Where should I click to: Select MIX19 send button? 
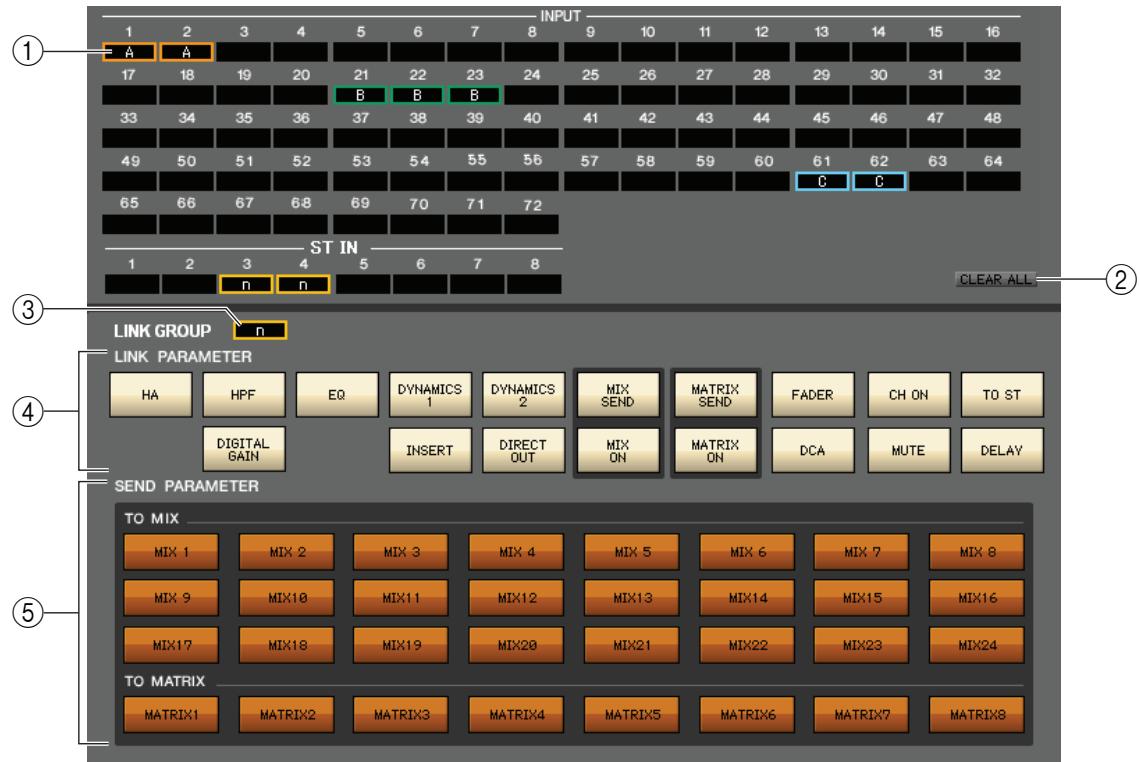click(401, 645)
